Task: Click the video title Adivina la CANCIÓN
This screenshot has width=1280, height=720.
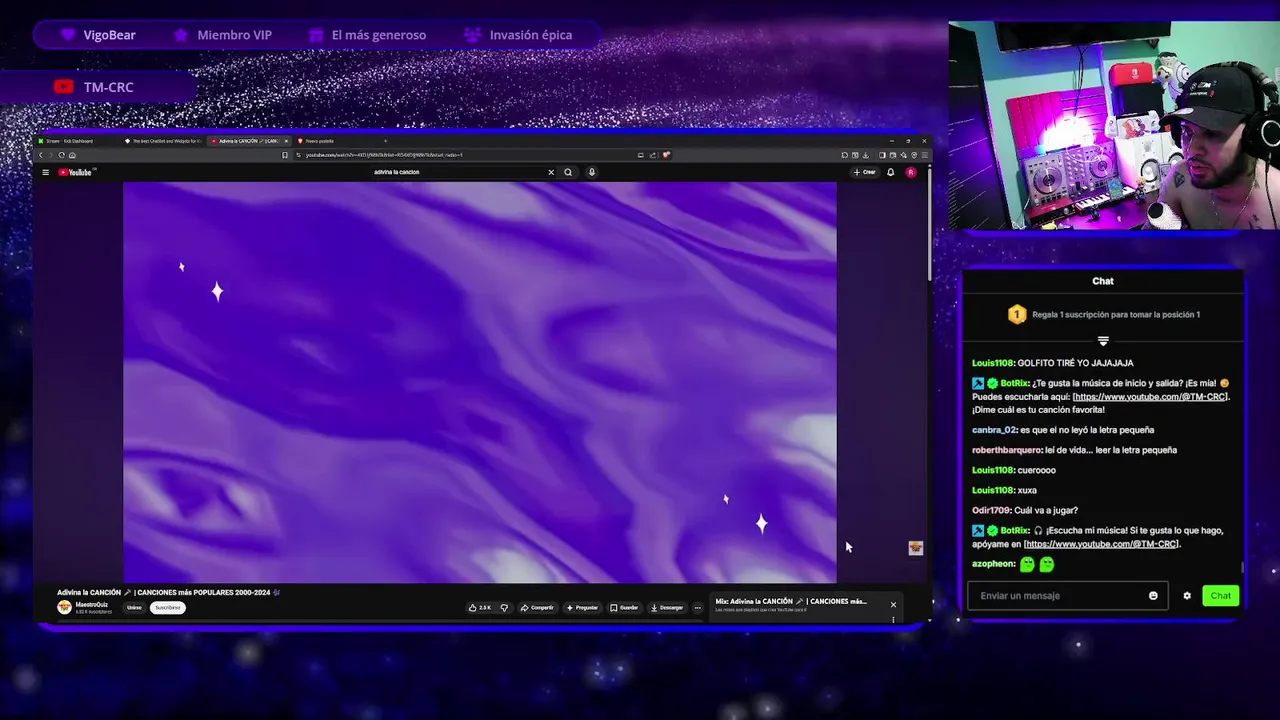Action: coord(168,593)
